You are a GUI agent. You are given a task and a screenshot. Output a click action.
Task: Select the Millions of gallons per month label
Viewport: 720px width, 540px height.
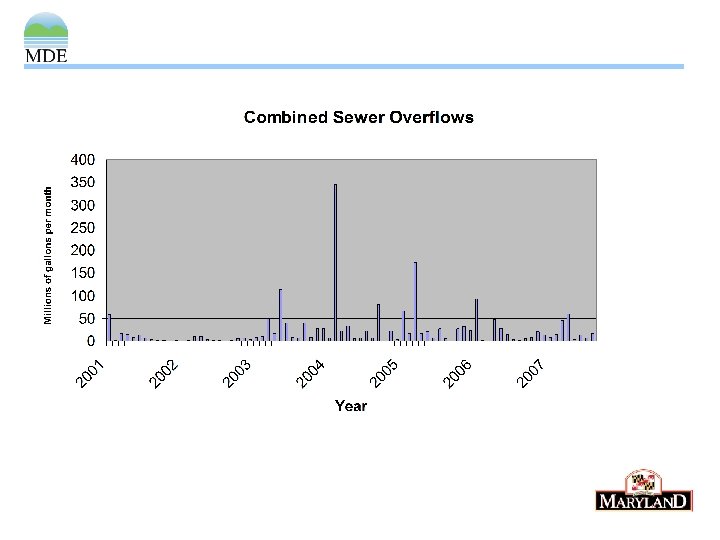(48, 256)
